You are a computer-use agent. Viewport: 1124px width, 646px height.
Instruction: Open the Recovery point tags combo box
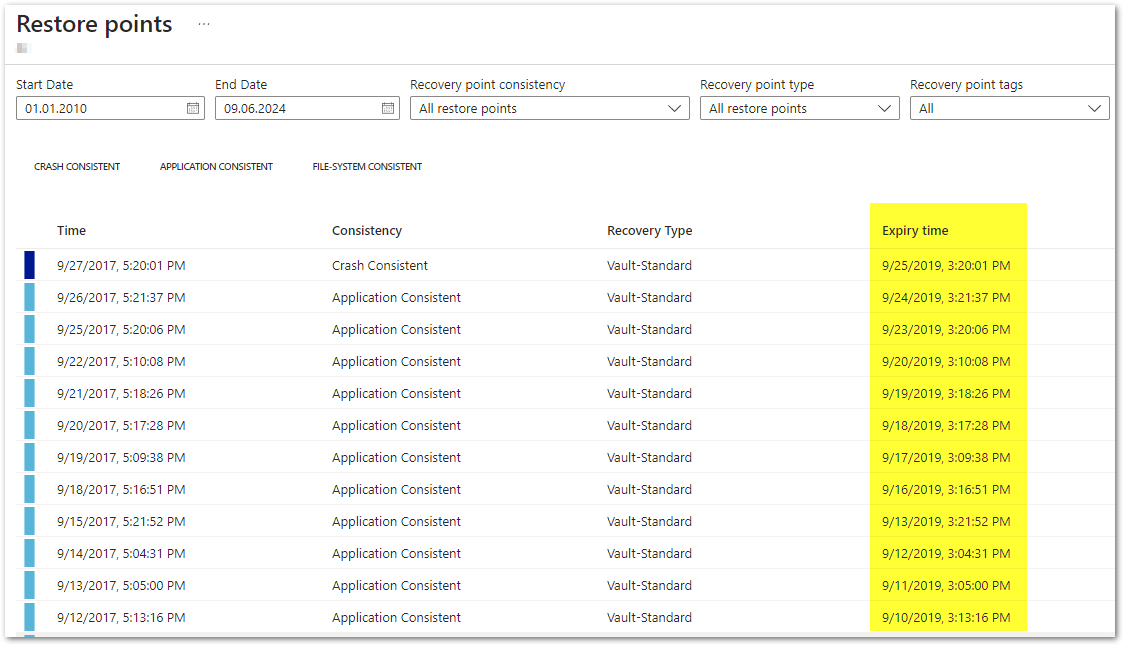(1009, 108)
